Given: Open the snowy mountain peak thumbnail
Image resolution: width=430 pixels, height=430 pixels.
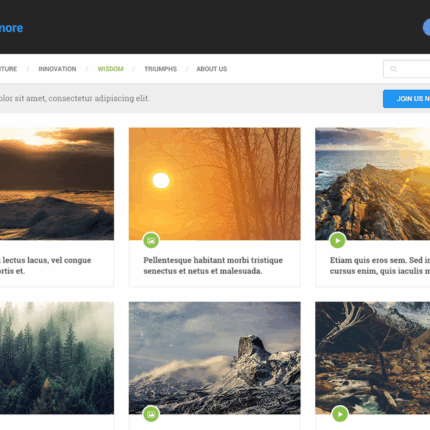Looking at the screenshot, I should click(215, 358).
